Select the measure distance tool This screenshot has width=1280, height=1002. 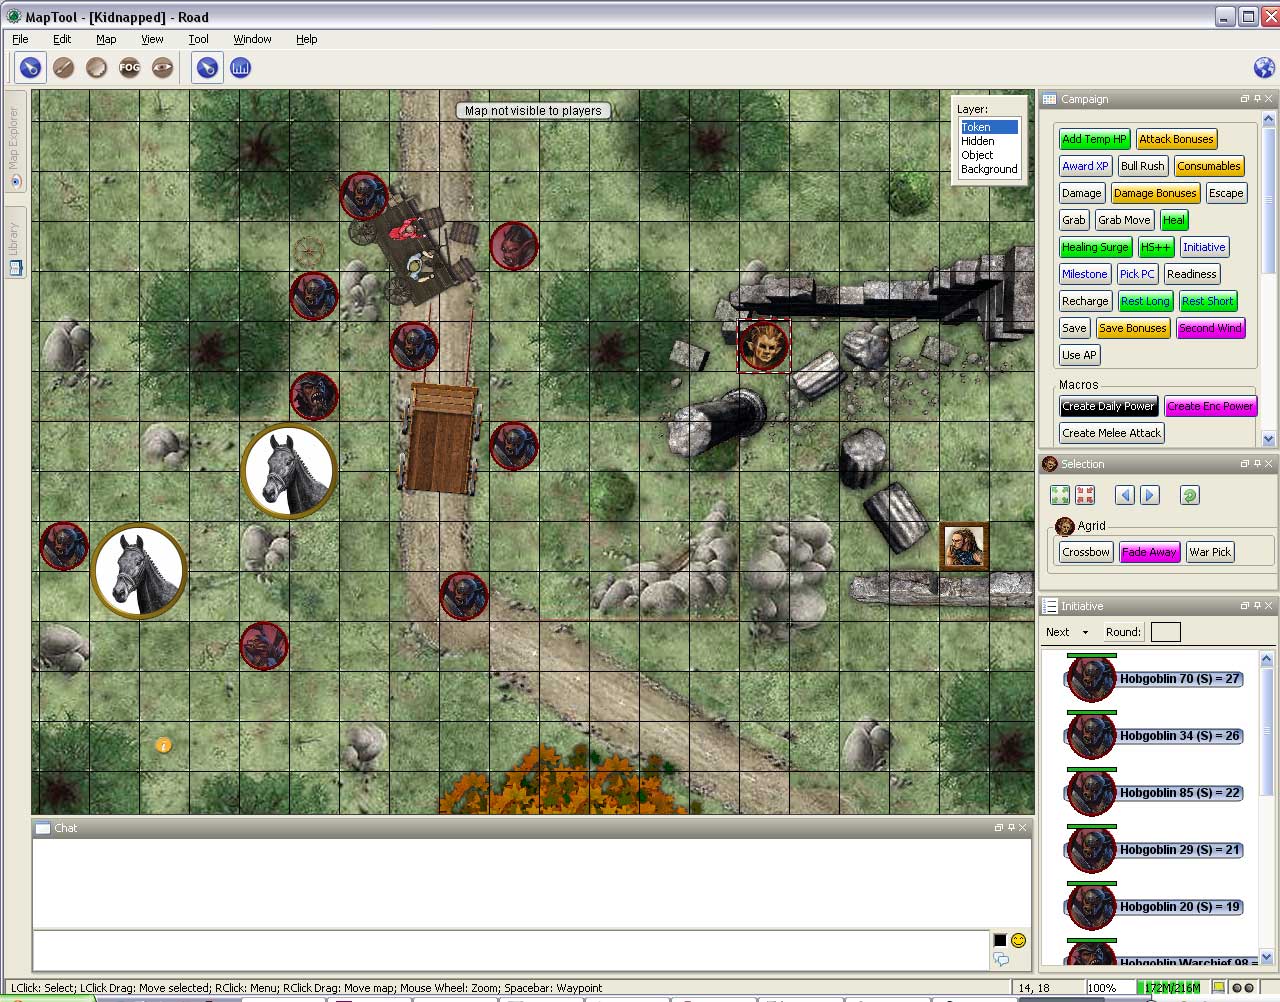click(240, 68)
